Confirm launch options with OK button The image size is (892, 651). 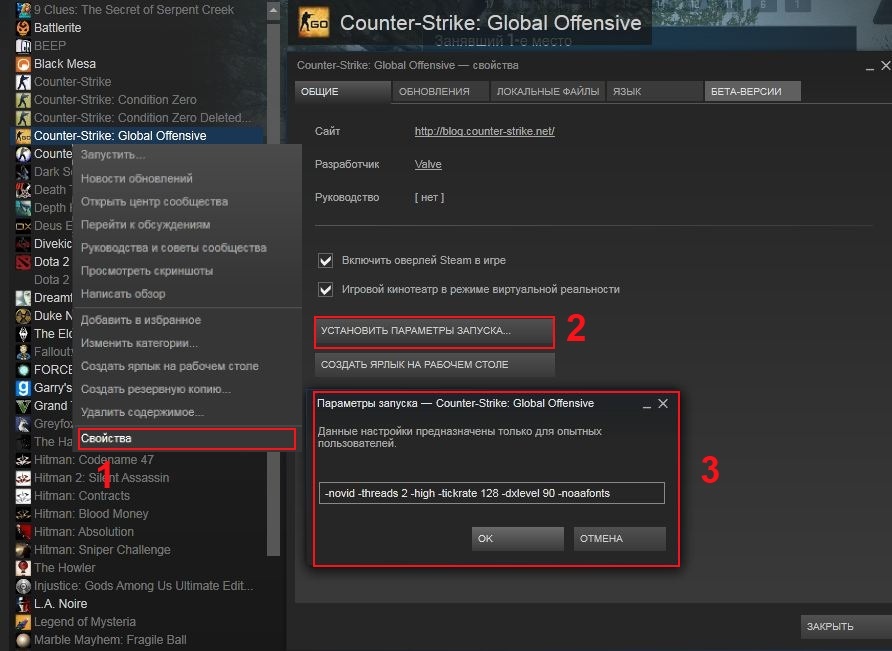517,538
